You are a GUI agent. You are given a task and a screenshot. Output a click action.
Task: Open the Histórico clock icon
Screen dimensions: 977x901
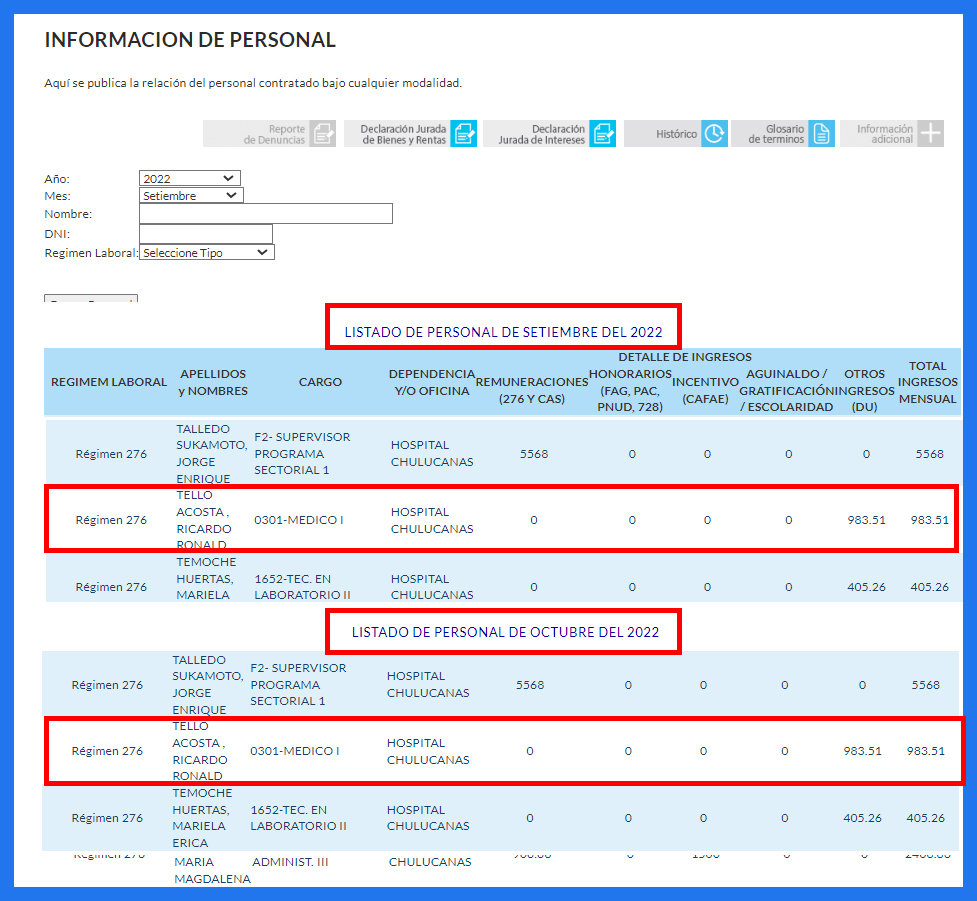click(x=714, y=134)
